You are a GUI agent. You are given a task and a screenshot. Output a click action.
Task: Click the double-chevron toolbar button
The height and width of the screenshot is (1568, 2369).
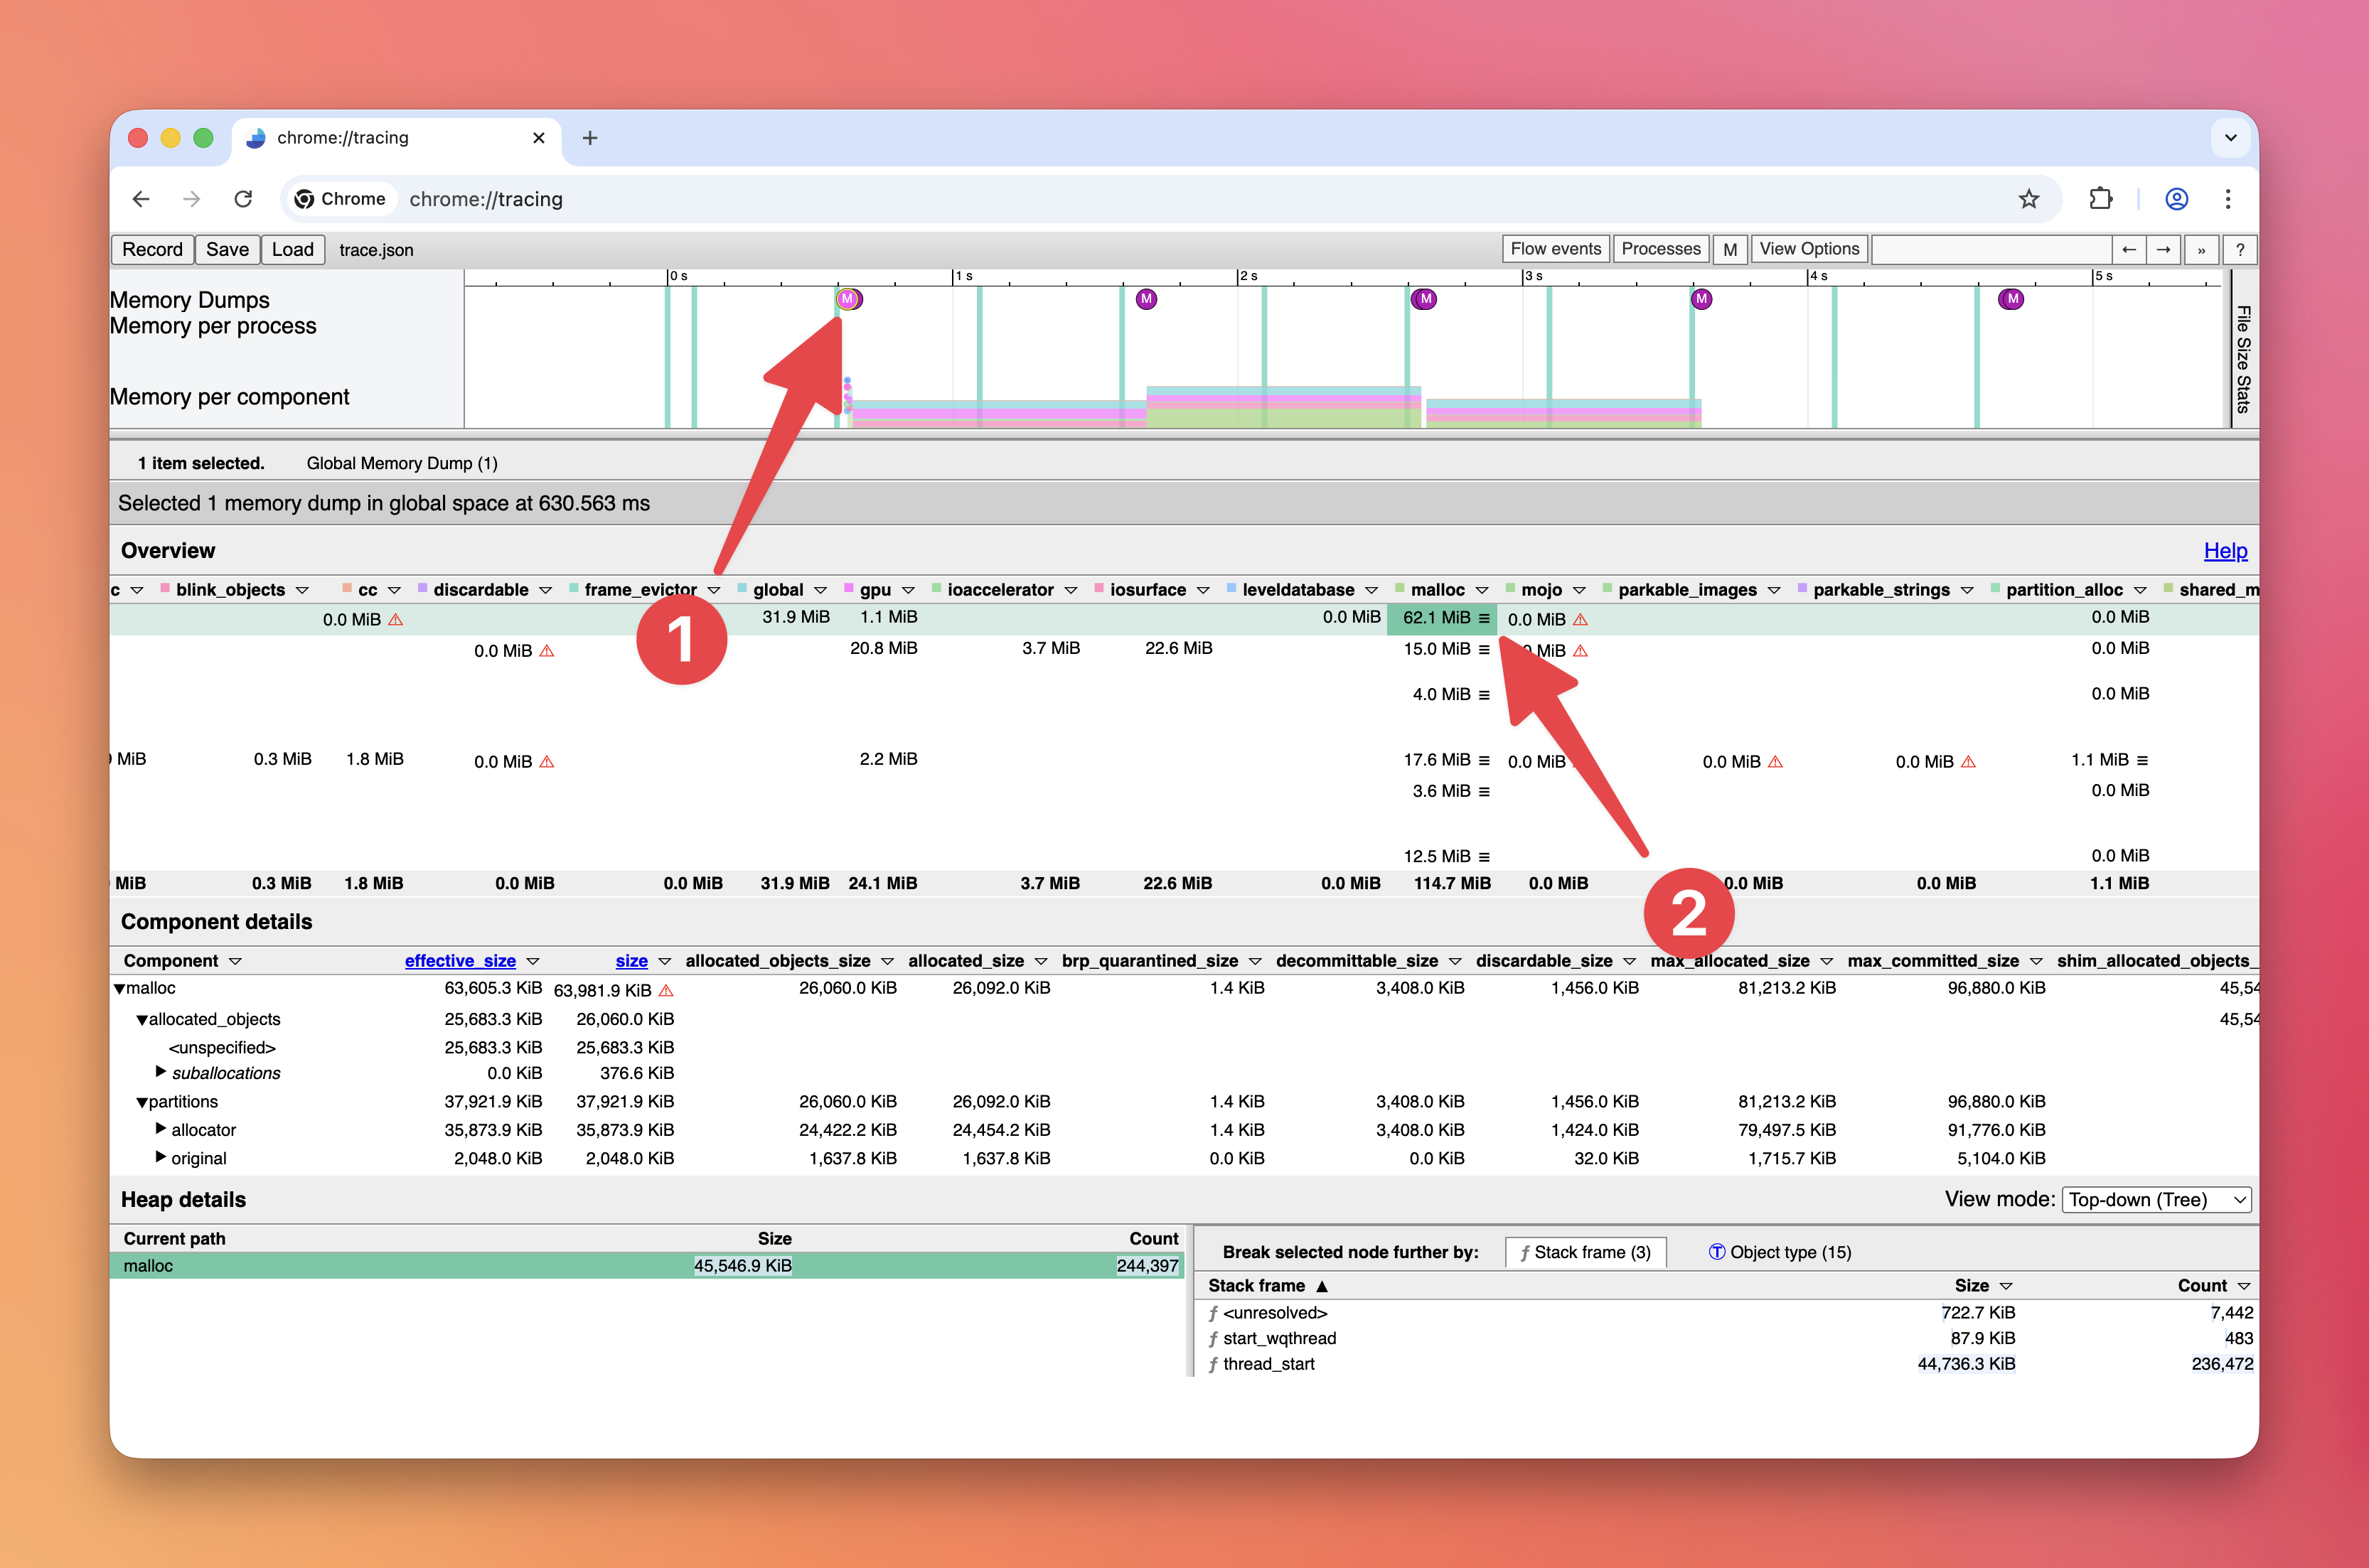(x=2201, y=249)
